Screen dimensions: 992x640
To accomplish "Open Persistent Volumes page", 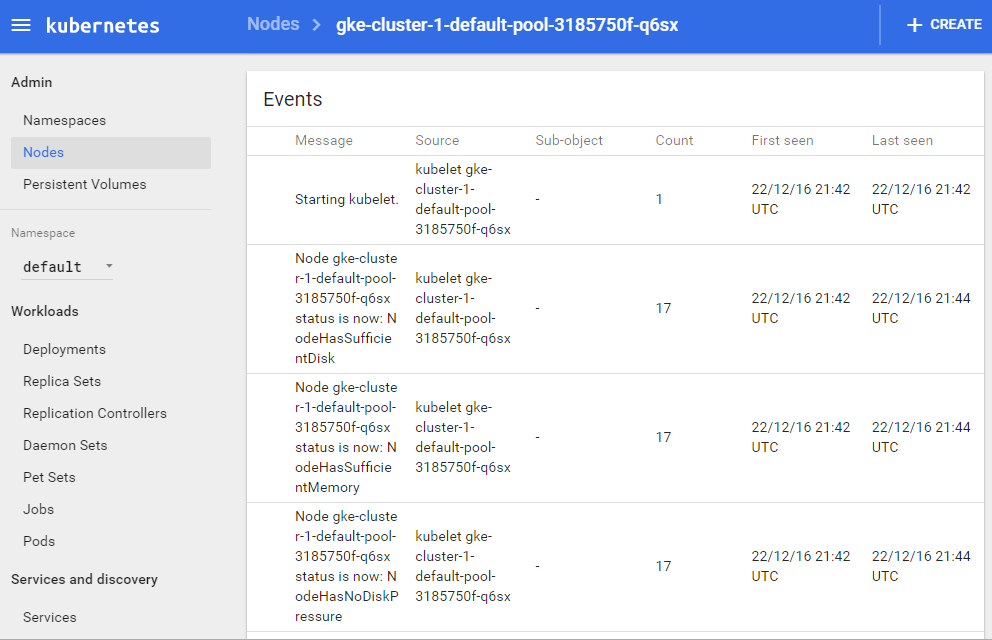I will coord(85,184).
